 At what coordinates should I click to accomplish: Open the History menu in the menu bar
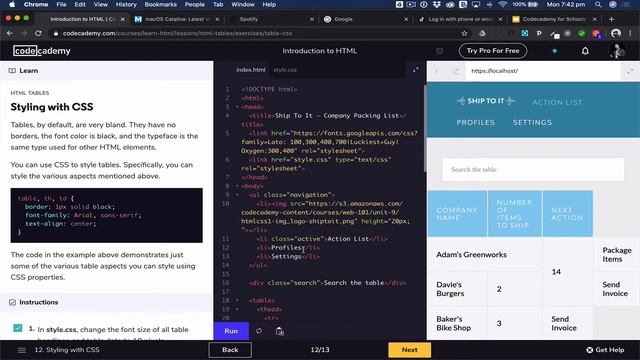pyautogui.click(x=126, y=4)
